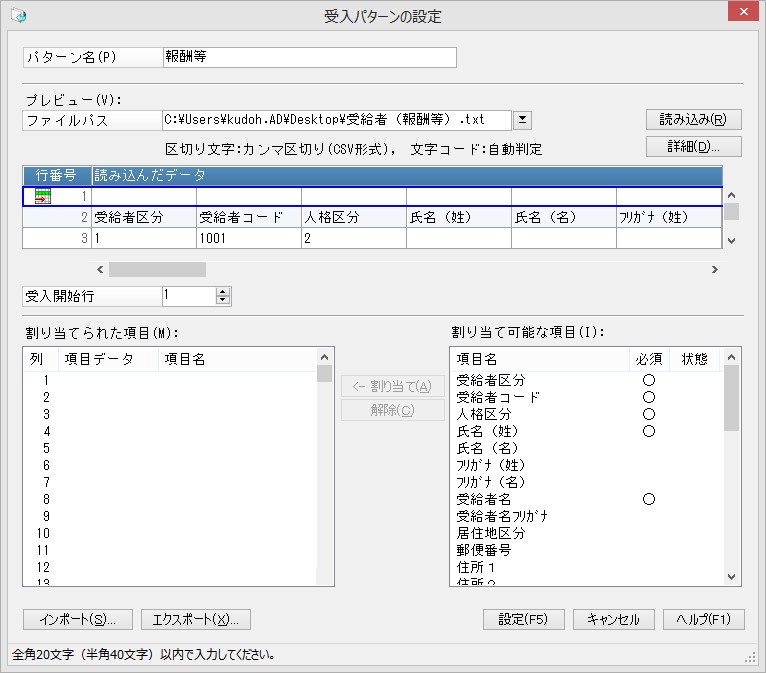
Task: Click the インポート(S)... button
Action: 78,620
